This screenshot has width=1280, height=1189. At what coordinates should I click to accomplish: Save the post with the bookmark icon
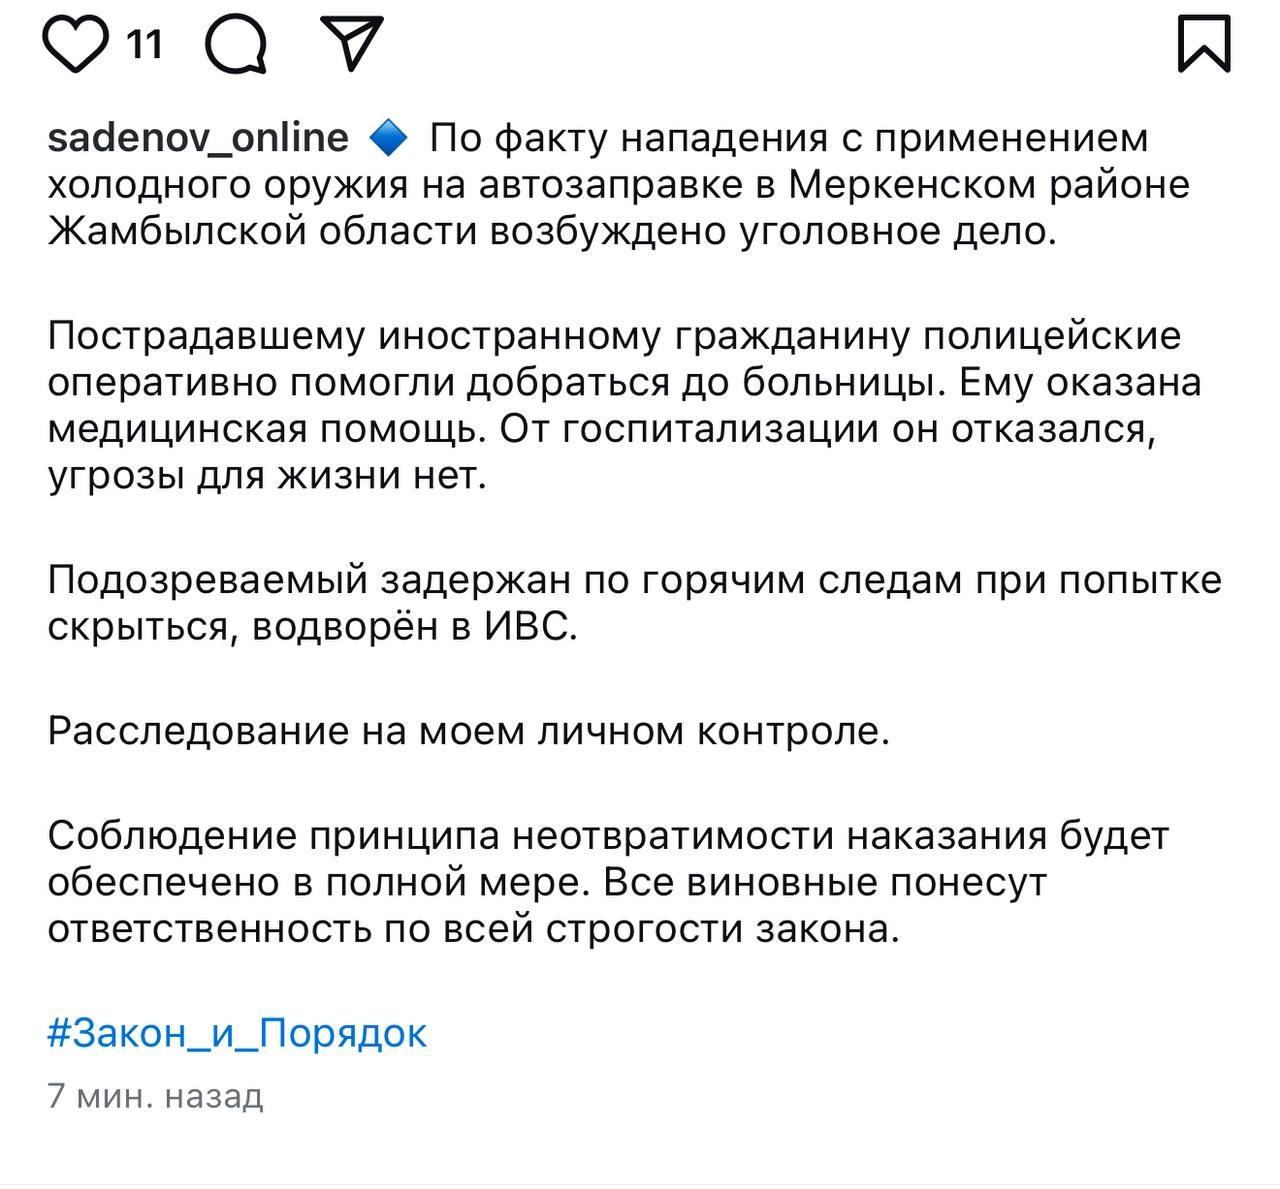pos(1203,44)
